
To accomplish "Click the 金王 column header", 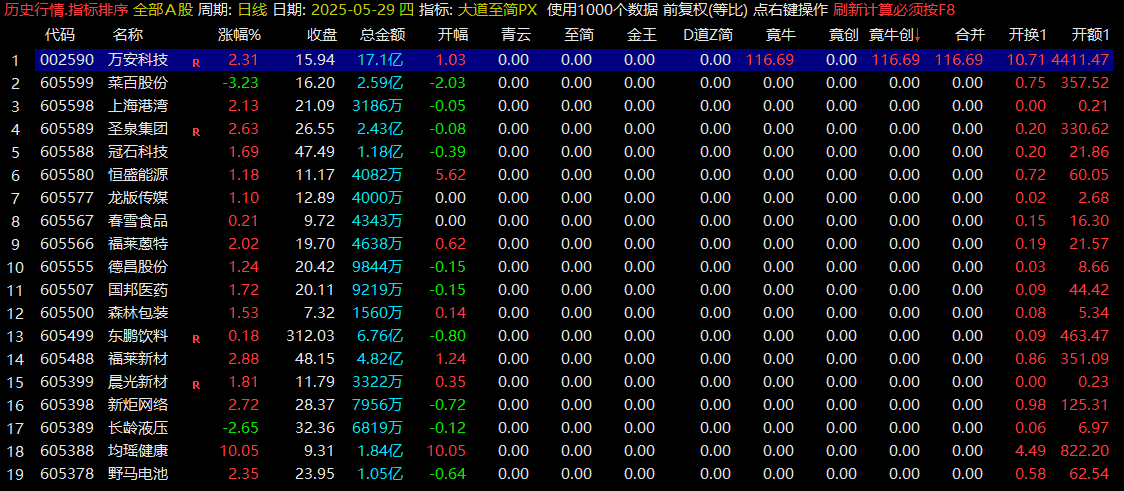I will 640,34.
